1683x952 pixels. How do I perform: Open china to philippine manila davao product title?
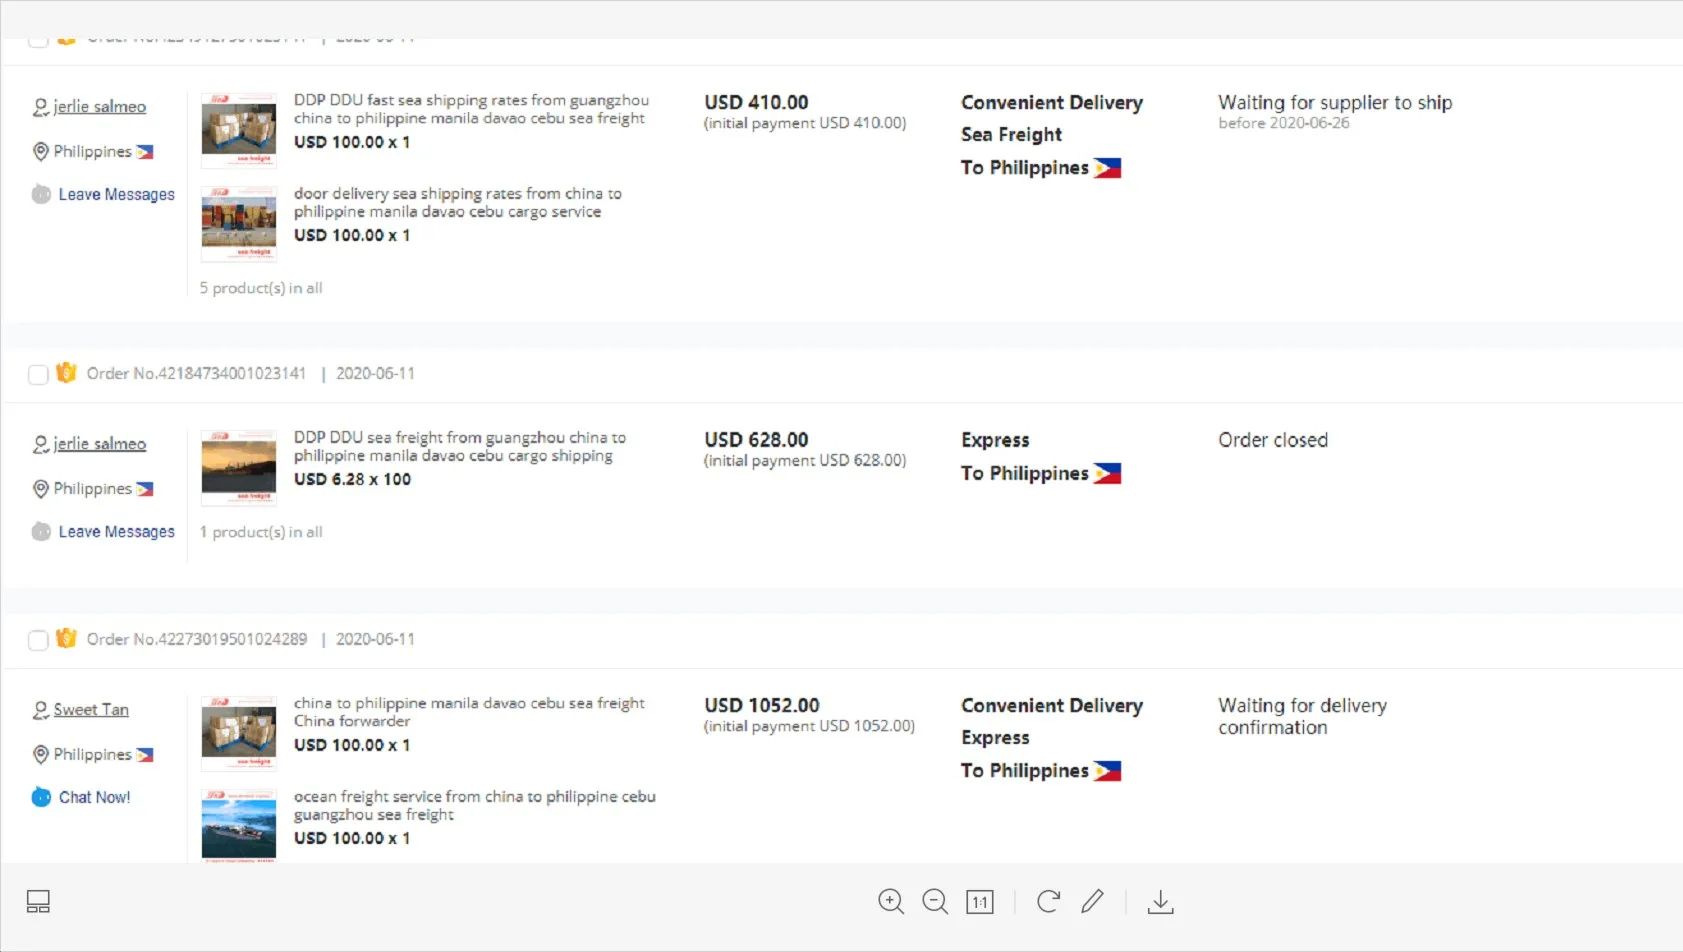click(x=468, y=712)
